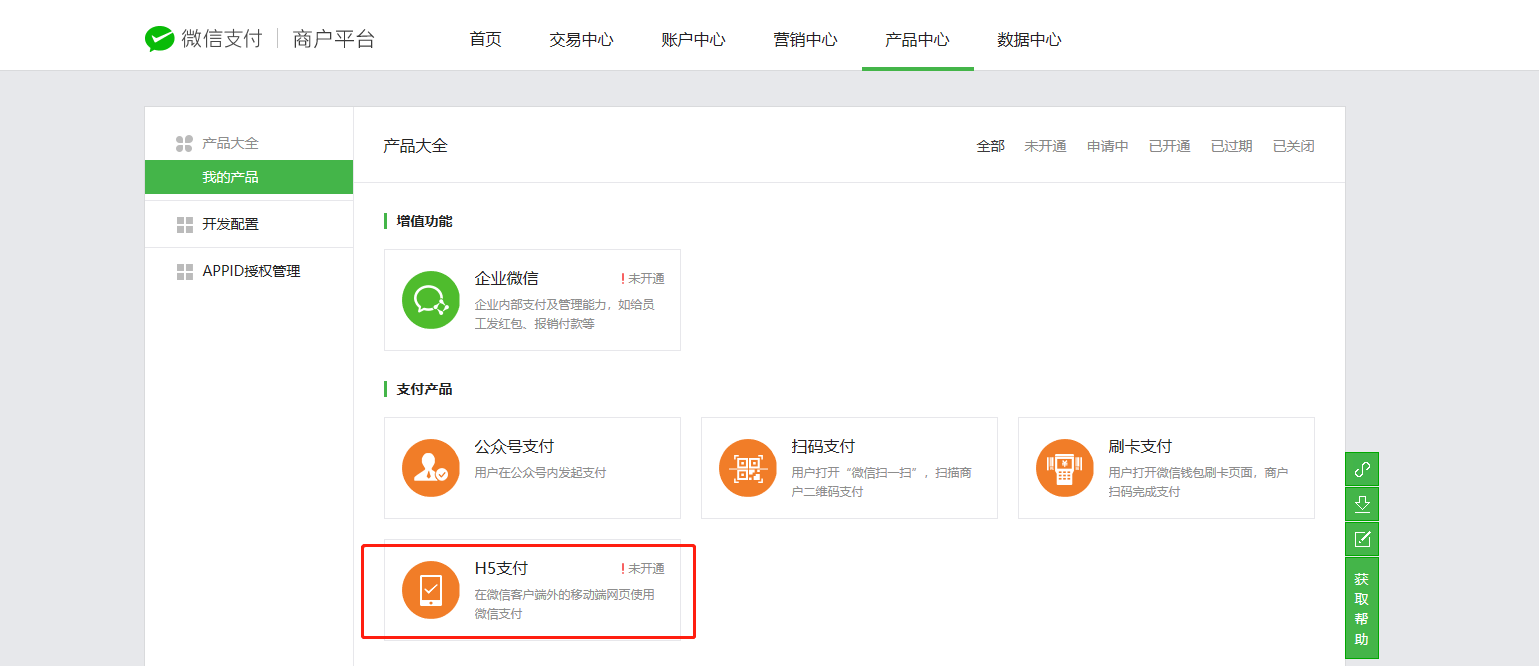Click the 企业微信 green chat icon
Image resolution: width=1539 pixels, height=666 pixels.
coord(431,299)
